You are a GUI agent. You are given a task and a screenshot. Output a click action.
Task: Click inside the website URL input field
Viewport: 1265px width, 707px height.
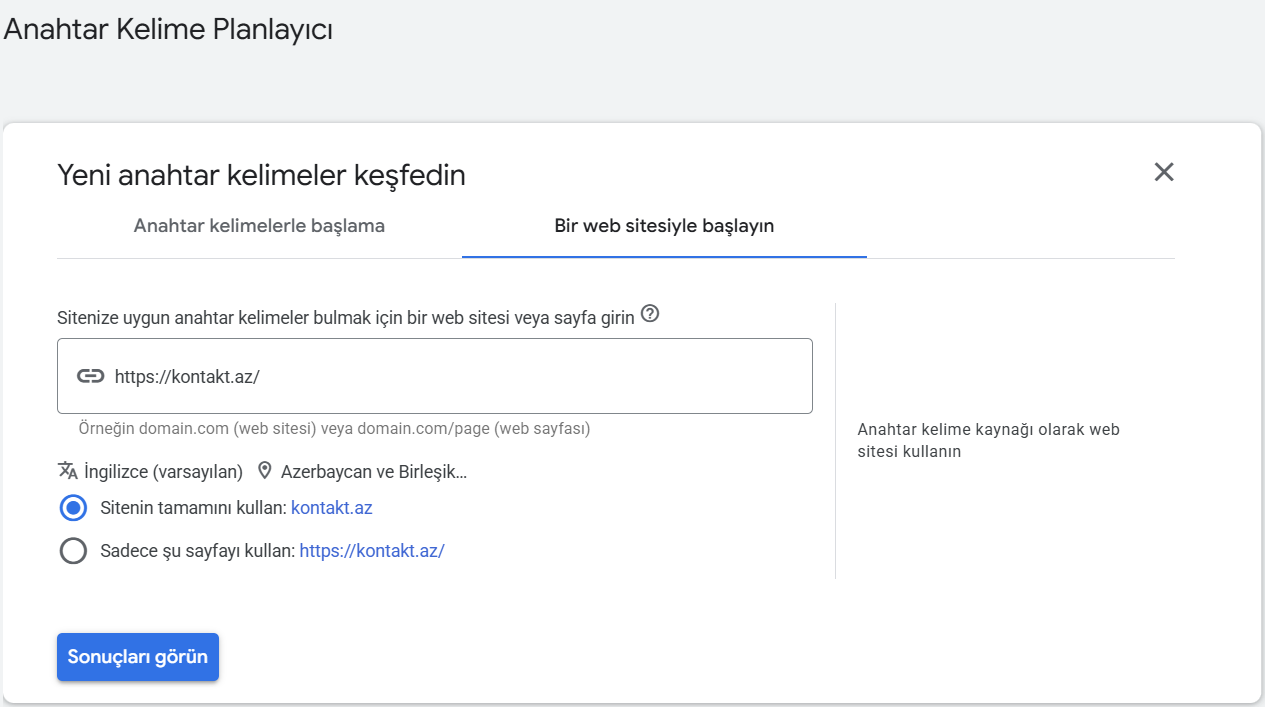tap(435, 375)
